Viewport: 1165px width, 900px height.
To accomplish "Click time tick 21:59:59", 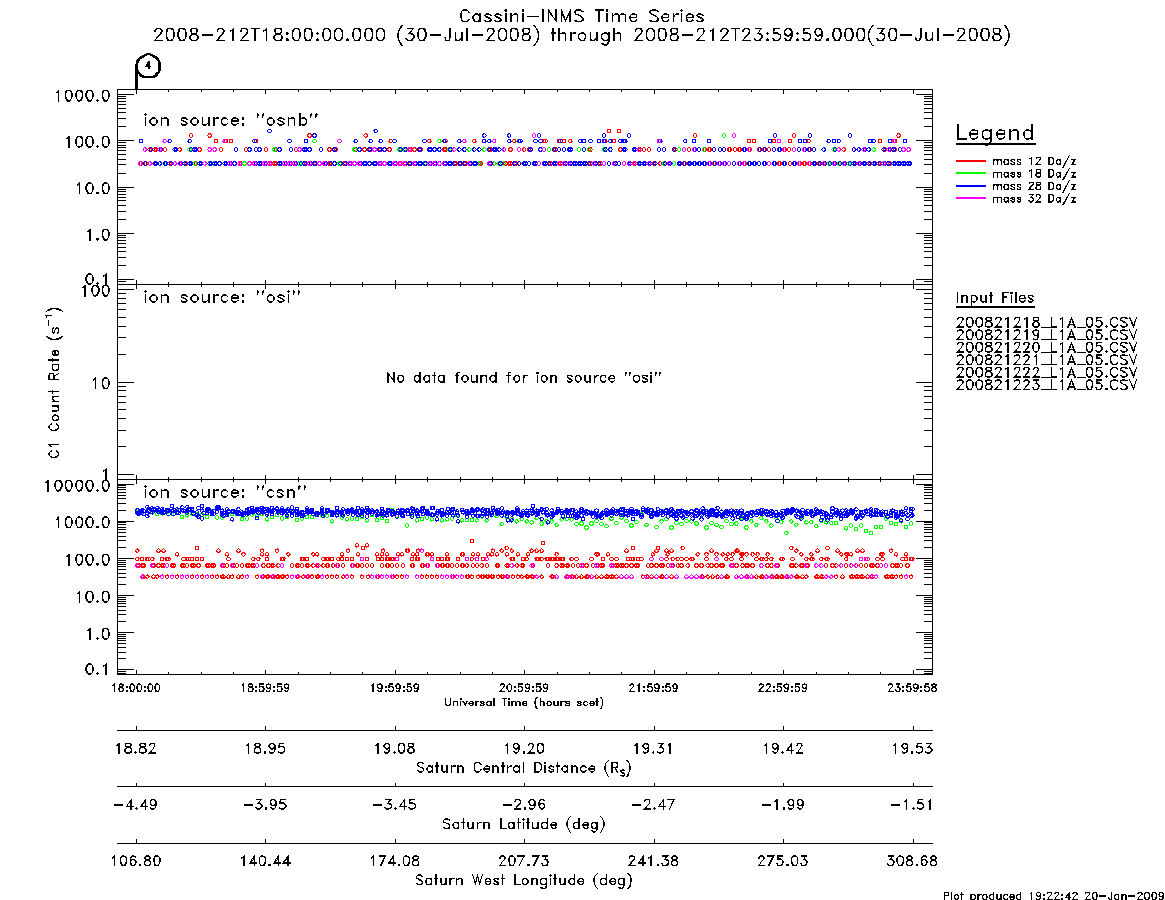I will [653, 688].
